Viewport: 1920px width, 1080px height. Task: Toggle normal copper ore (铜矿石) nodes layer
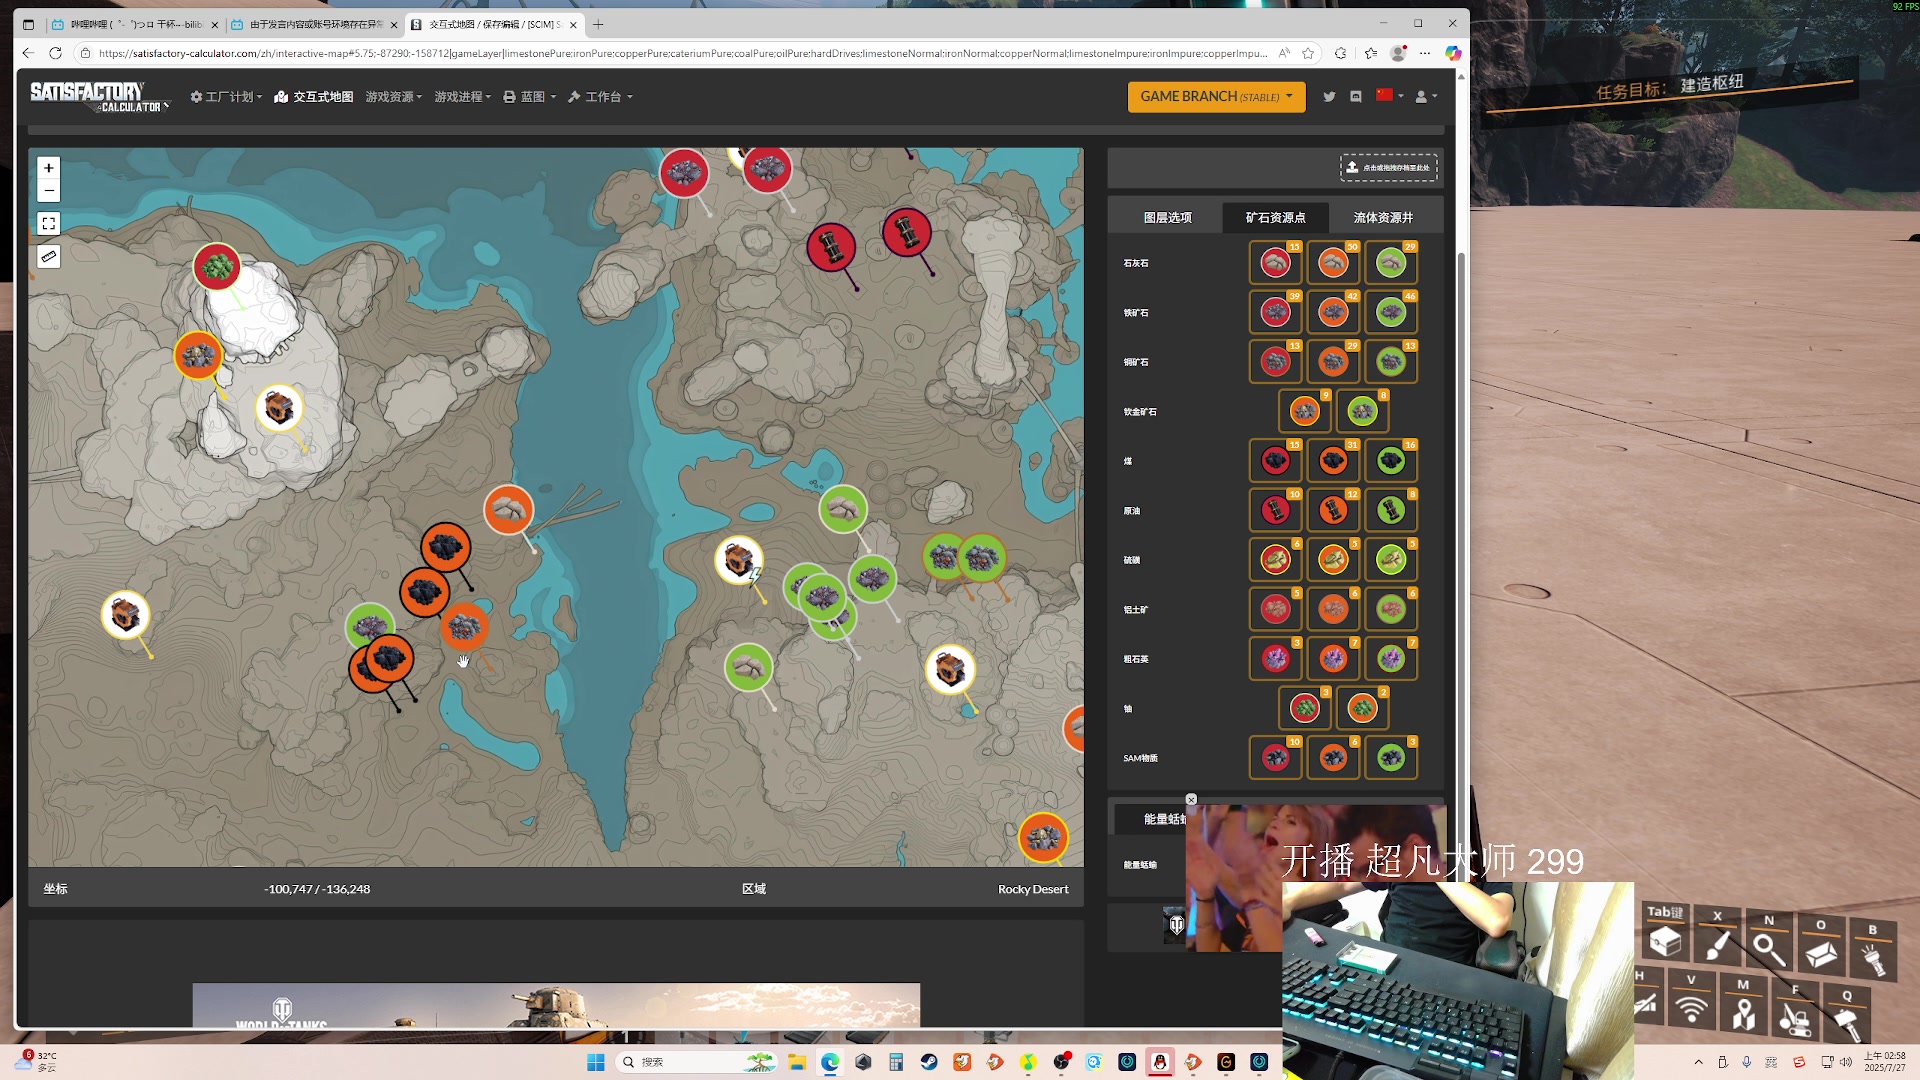pos(1333,362)
